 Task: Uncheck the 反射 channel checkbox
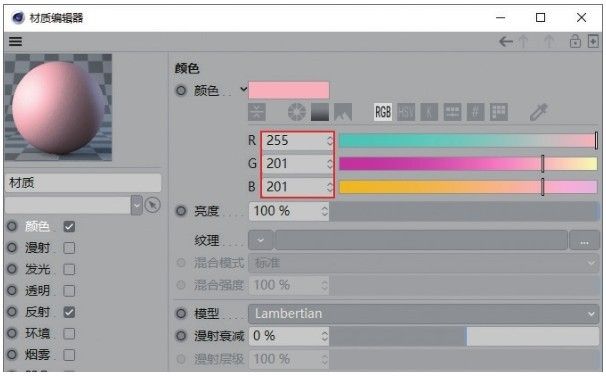coord(69,312)
